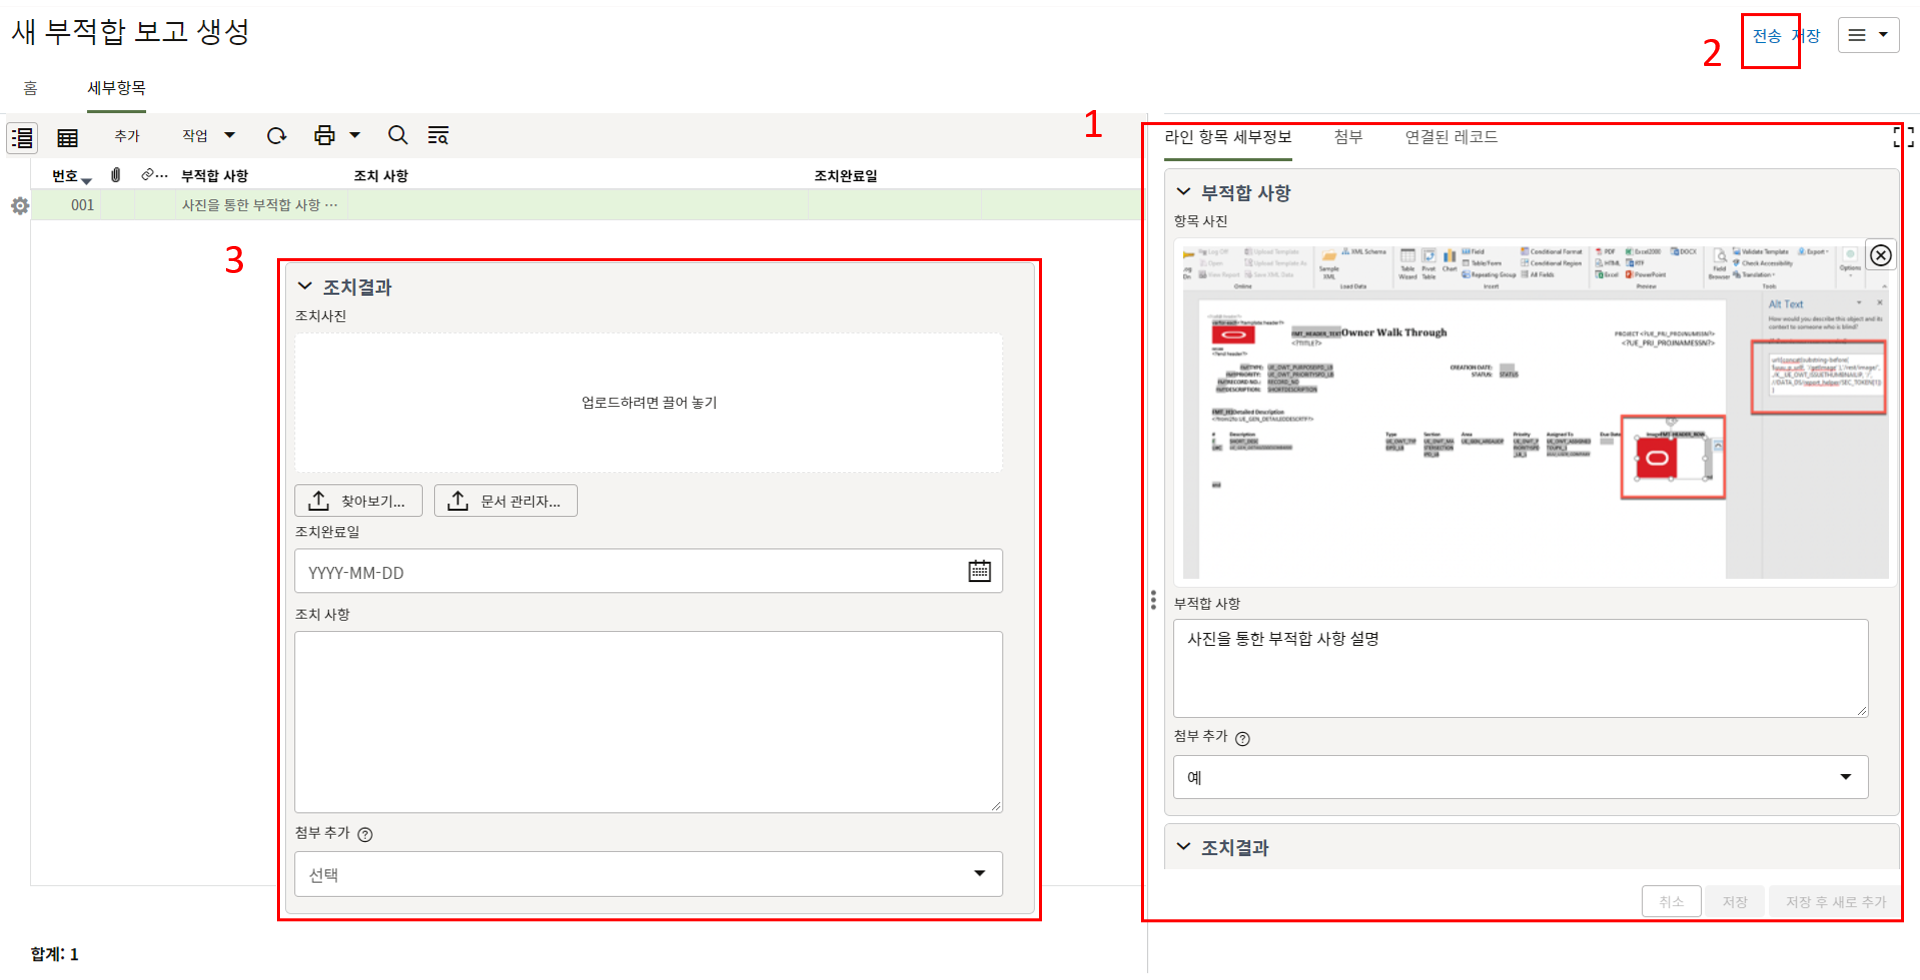Open the 첨부 추가 dropdown showing 예
The image size is (1920, 980).
click(x=1520, y=777)
